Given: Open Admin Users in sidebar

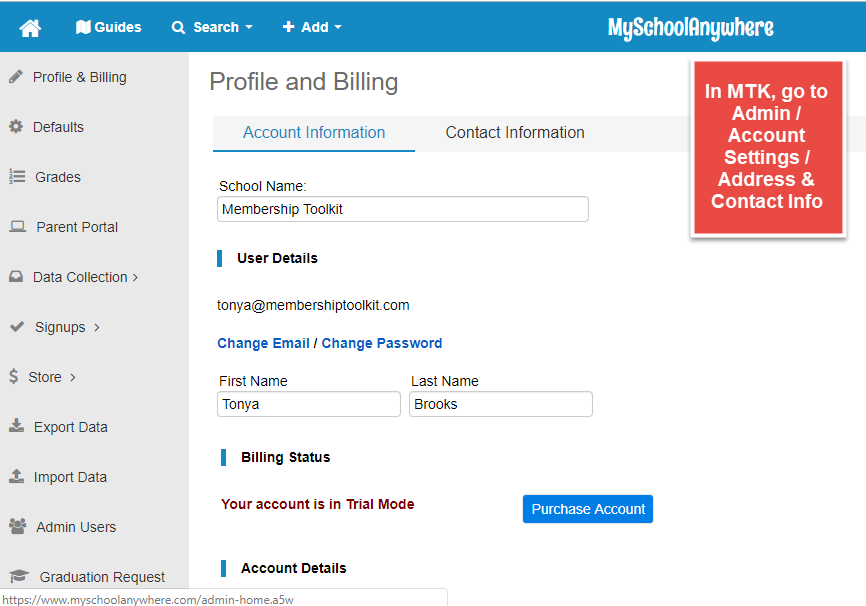Looking at the screenshot, I should point(76,528).
